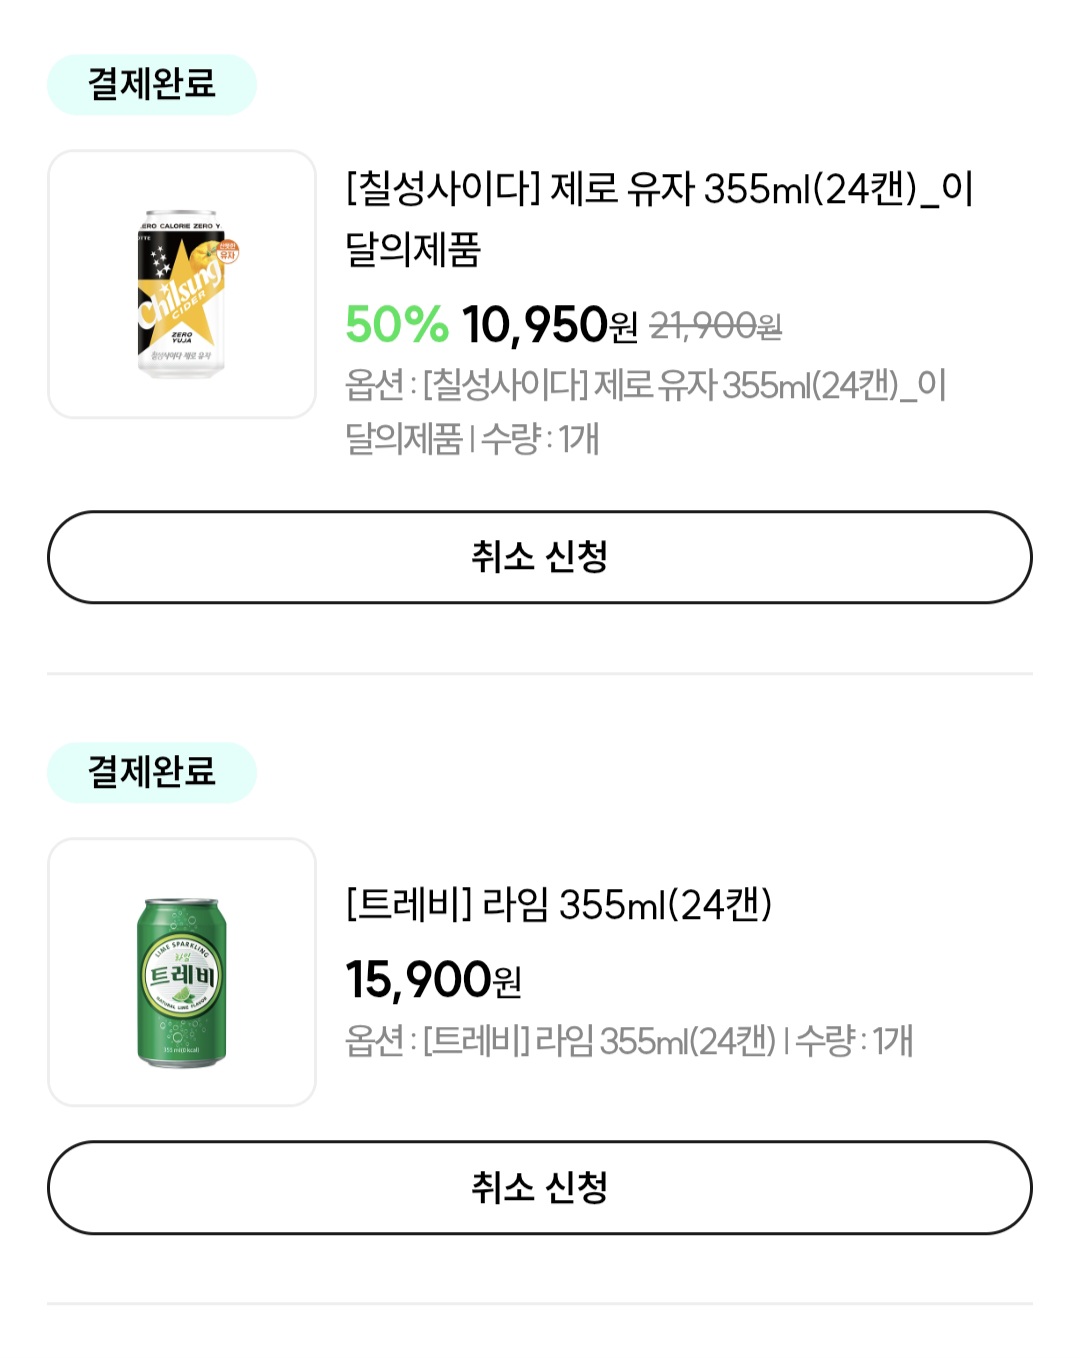Image resolution: width=1080 pixels, height=1358 pixels.
Task: Tap the orange yuja sticker on the Chilsung can
Action: [227, 250]
